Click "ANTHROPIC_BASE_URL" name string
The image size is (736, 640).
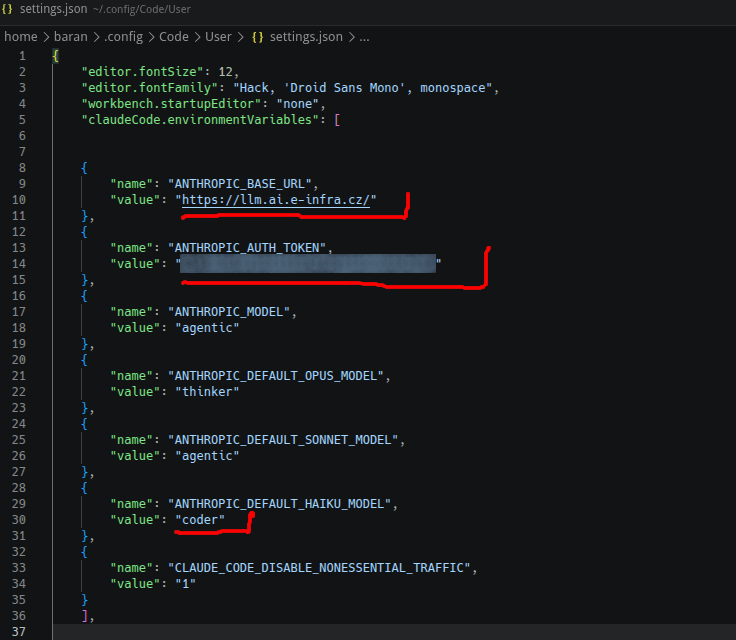240,184
